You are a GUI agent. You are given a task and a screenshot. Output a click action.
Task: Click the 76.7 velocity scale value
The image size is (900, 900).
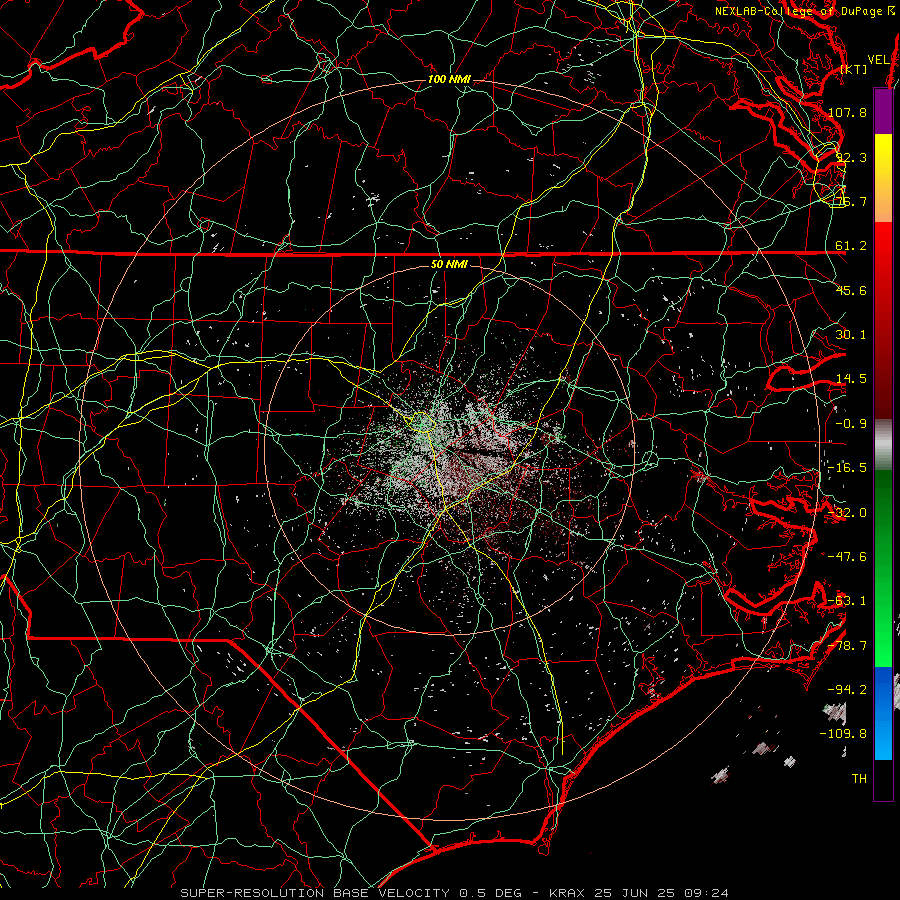[x=851, y=201]
